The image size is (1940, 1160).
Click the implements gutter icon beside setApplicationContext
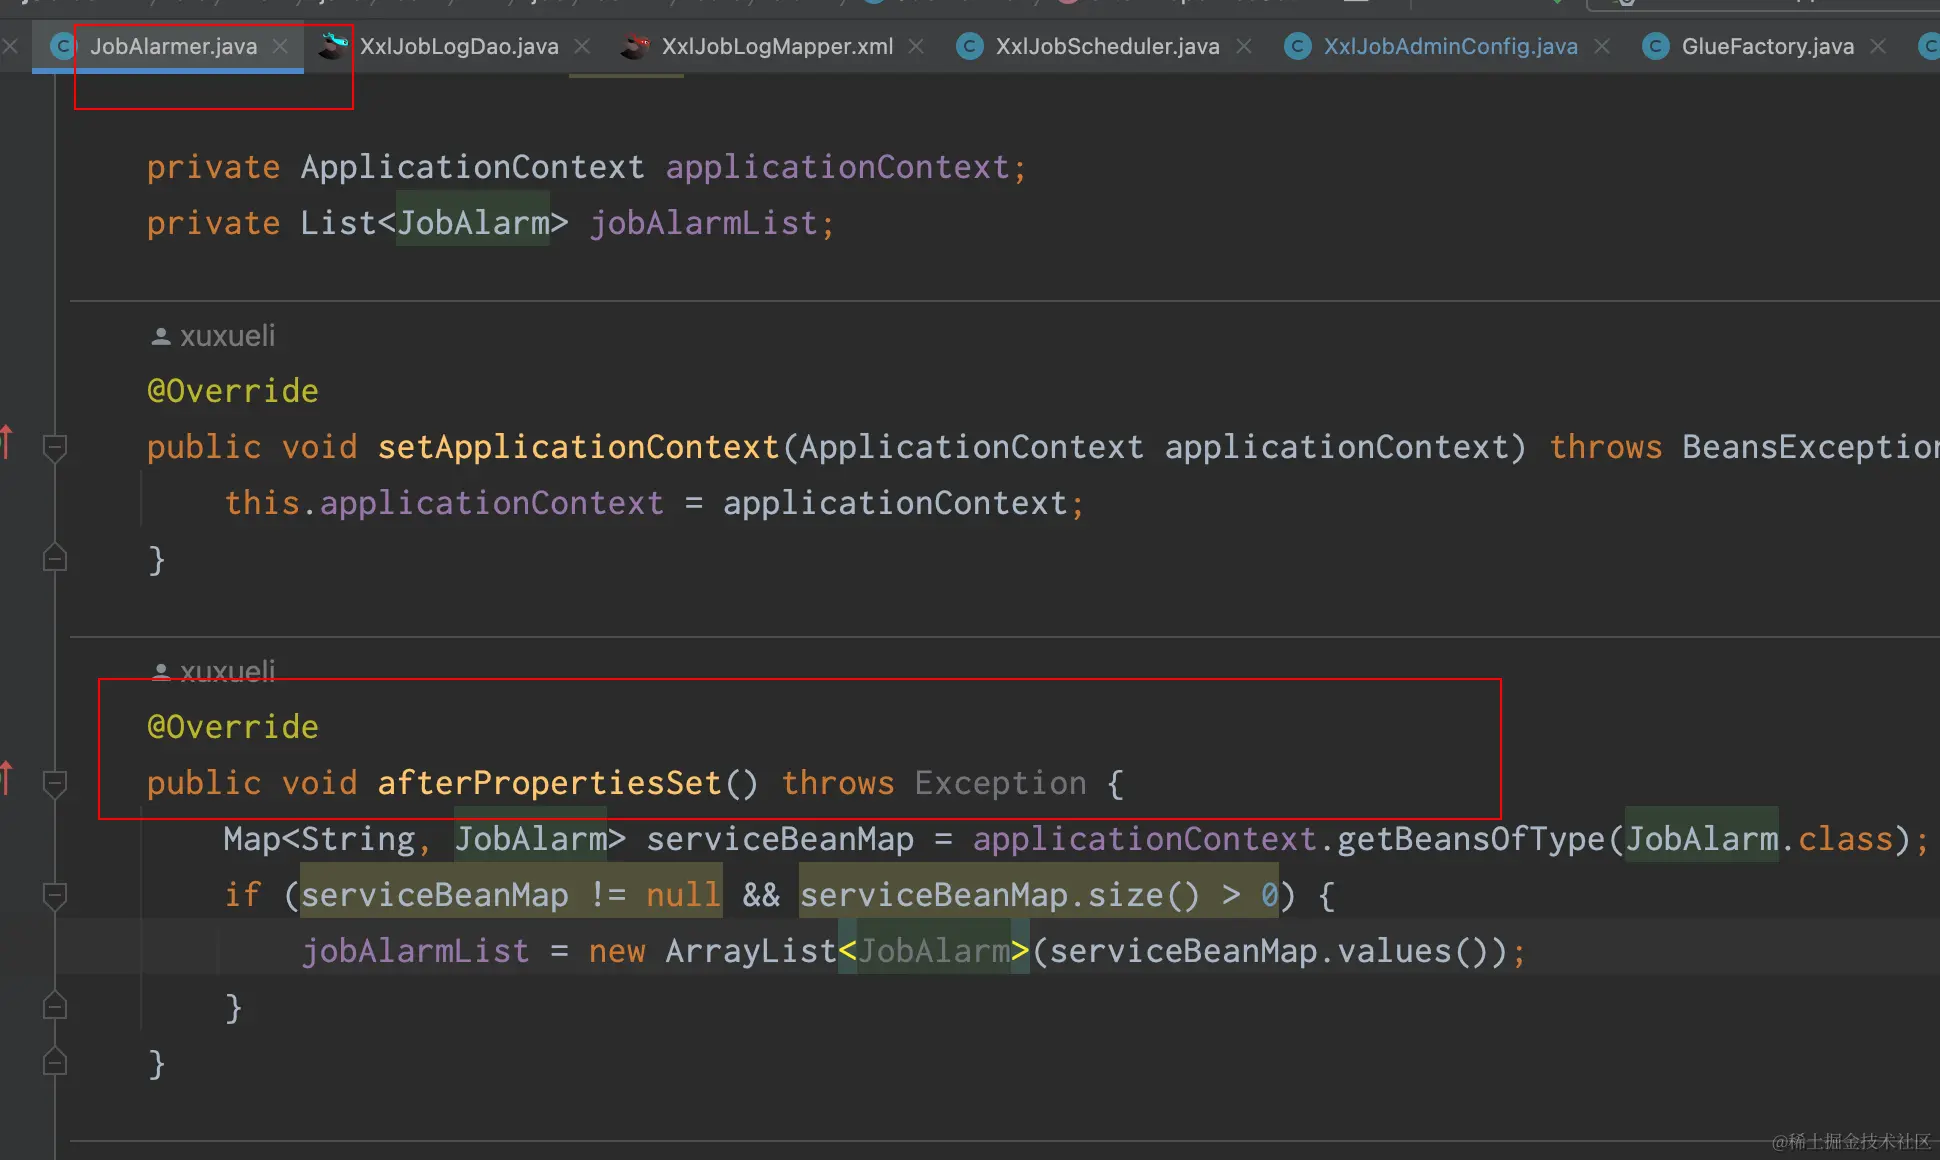pos(7,441)
